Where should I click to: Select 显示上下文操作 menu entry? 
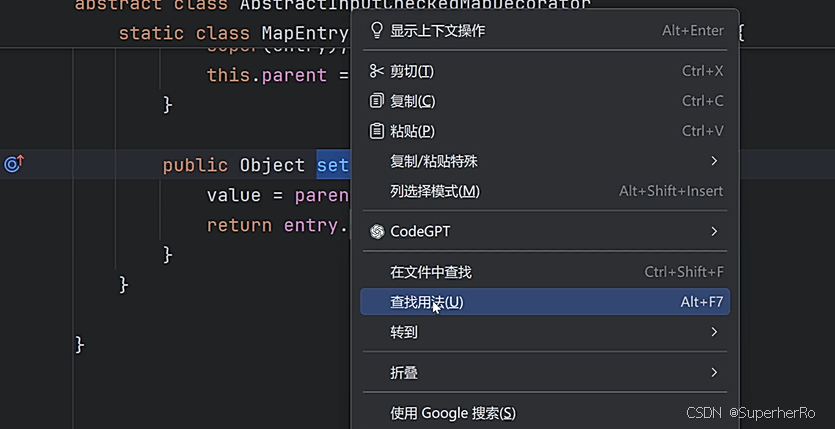click(545, 30)
